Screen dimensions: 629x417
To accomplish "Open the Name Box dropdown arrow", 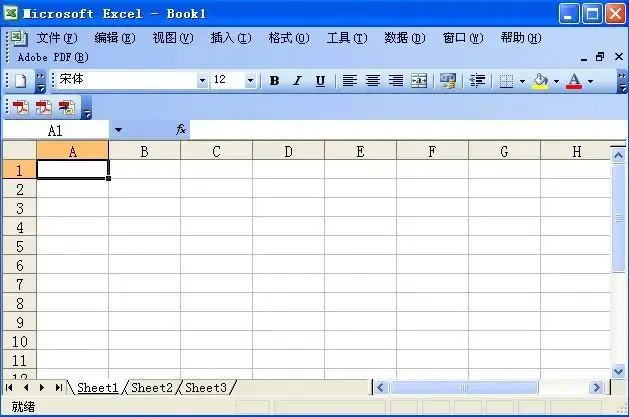I will [x=118, y=130].
